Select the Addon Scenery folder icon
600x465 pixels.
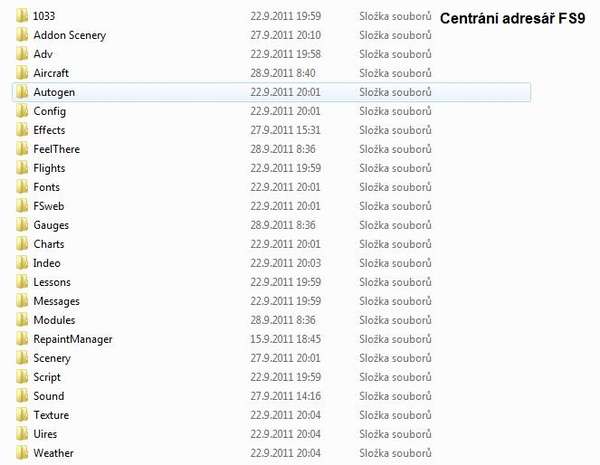click(22, 35)
